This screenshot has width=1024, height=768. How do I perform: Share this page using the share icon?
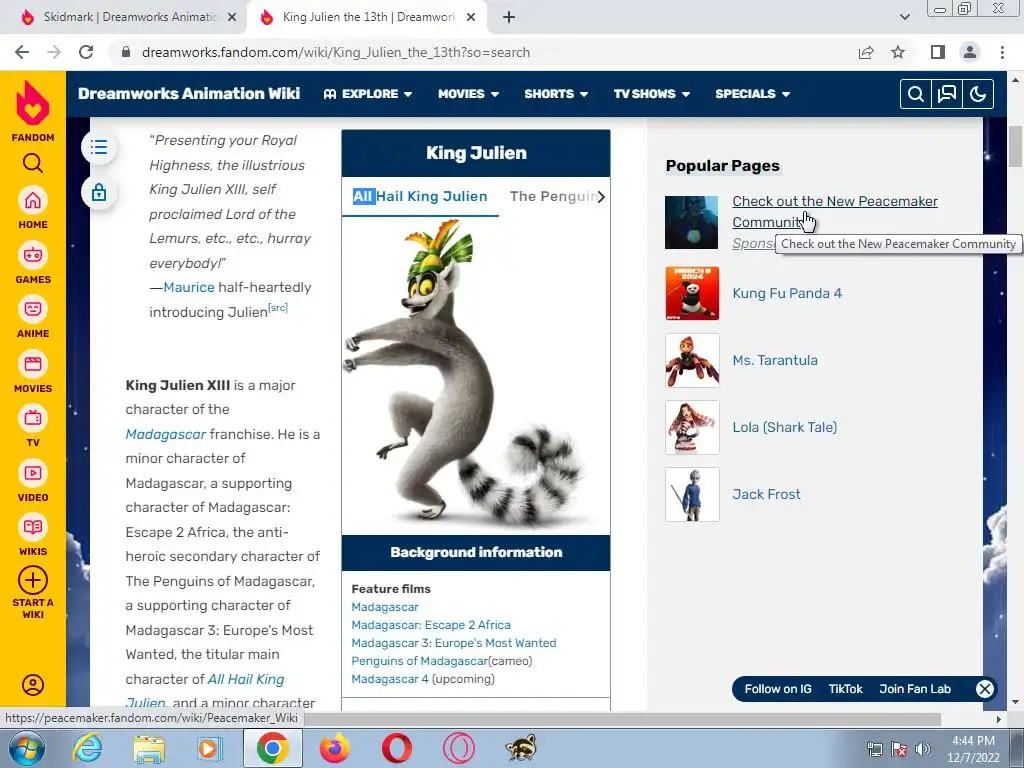tap(866, 52)
